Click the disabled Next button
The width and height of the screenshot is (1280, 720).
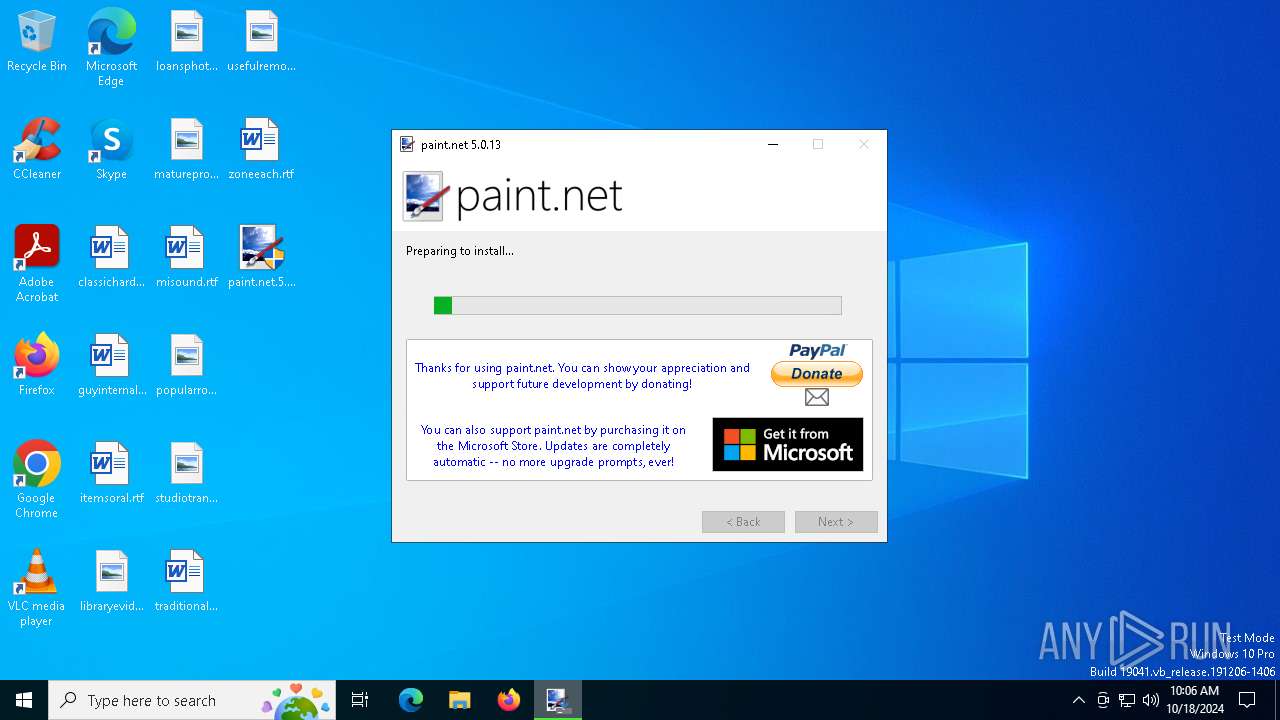pyautogui.click(x=836, y=522)
